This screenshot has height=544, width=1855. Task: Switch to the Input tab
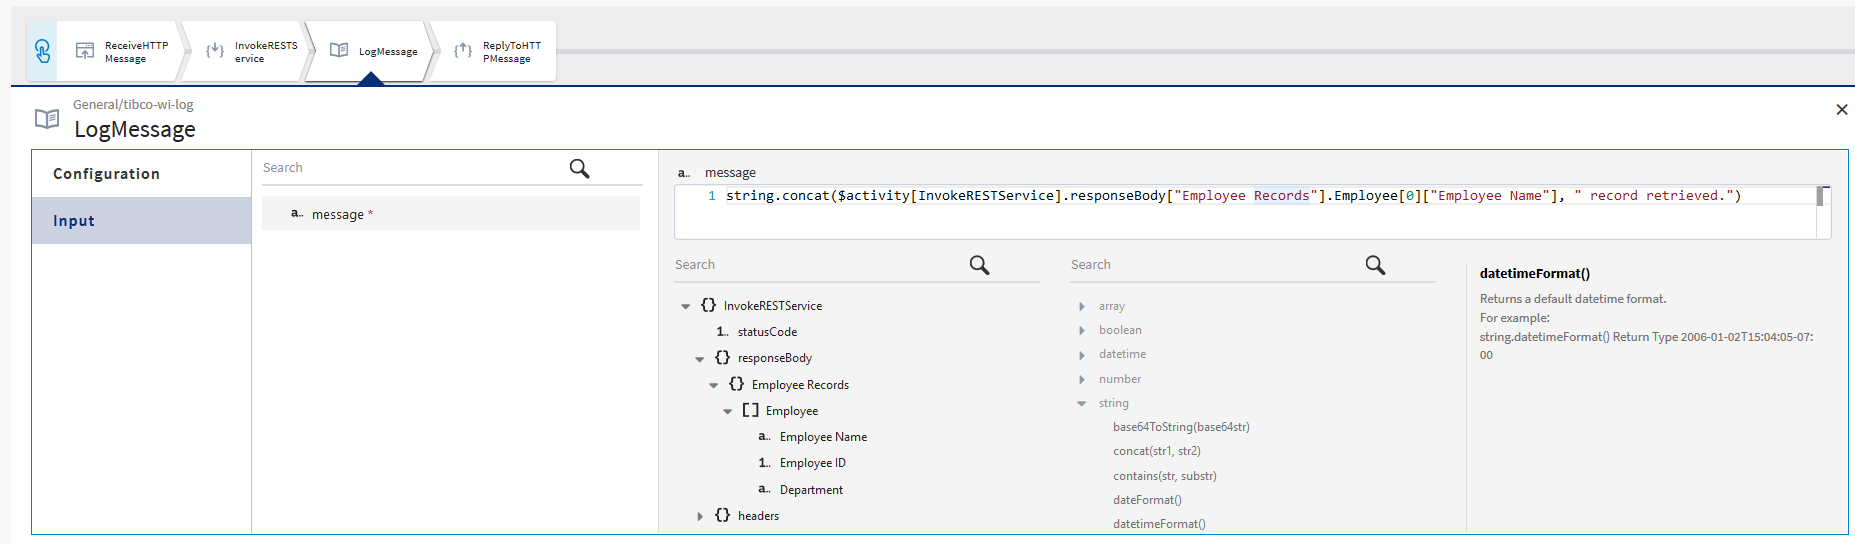tap(74, 221)
